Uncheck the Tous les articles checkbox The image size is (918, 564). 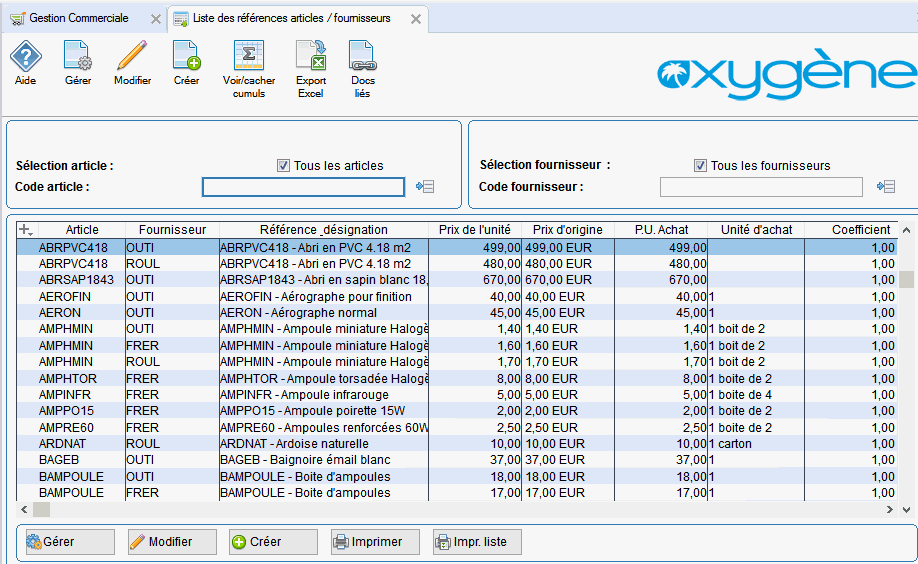click(283, 166)
